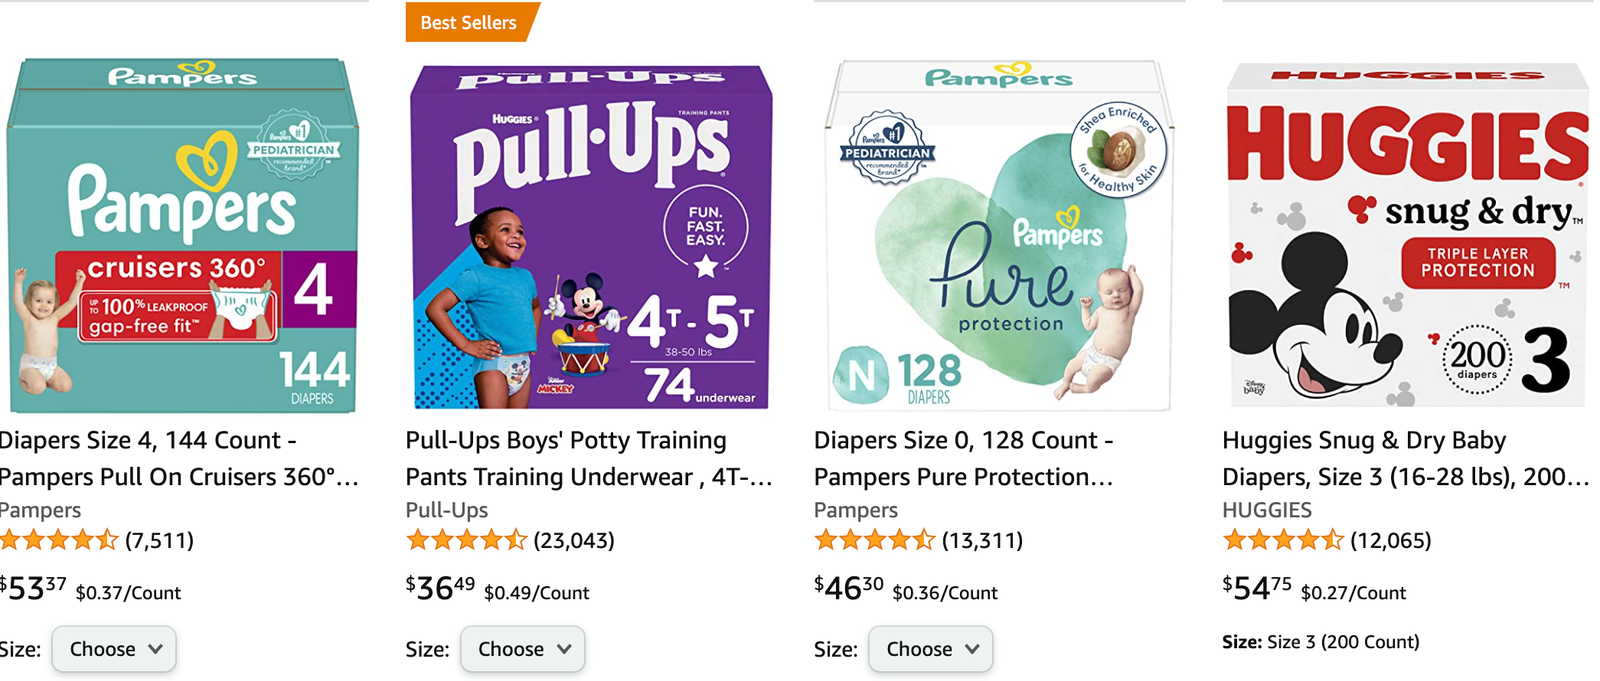Screen dimensions: 1600x681
Task: Click the star rating for Huggies Snug & Dry
Action: pos(1283,541)
